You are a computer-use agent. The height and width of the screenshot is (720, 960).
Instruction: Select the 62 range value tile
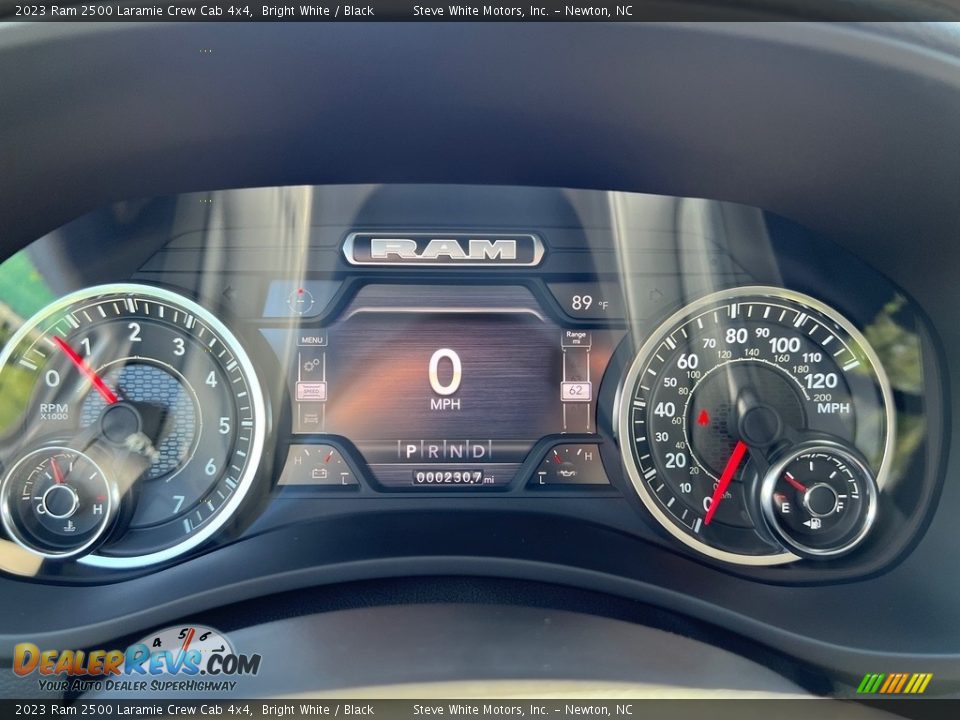[576, 390]
